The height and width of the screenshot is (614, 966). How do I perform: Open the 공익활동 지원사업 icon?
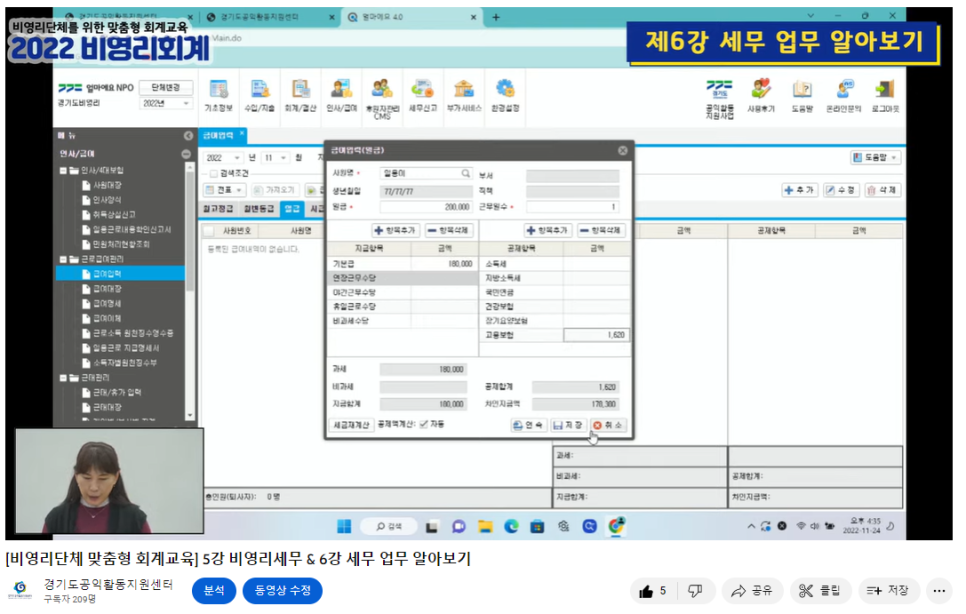(x=720, y=99)
